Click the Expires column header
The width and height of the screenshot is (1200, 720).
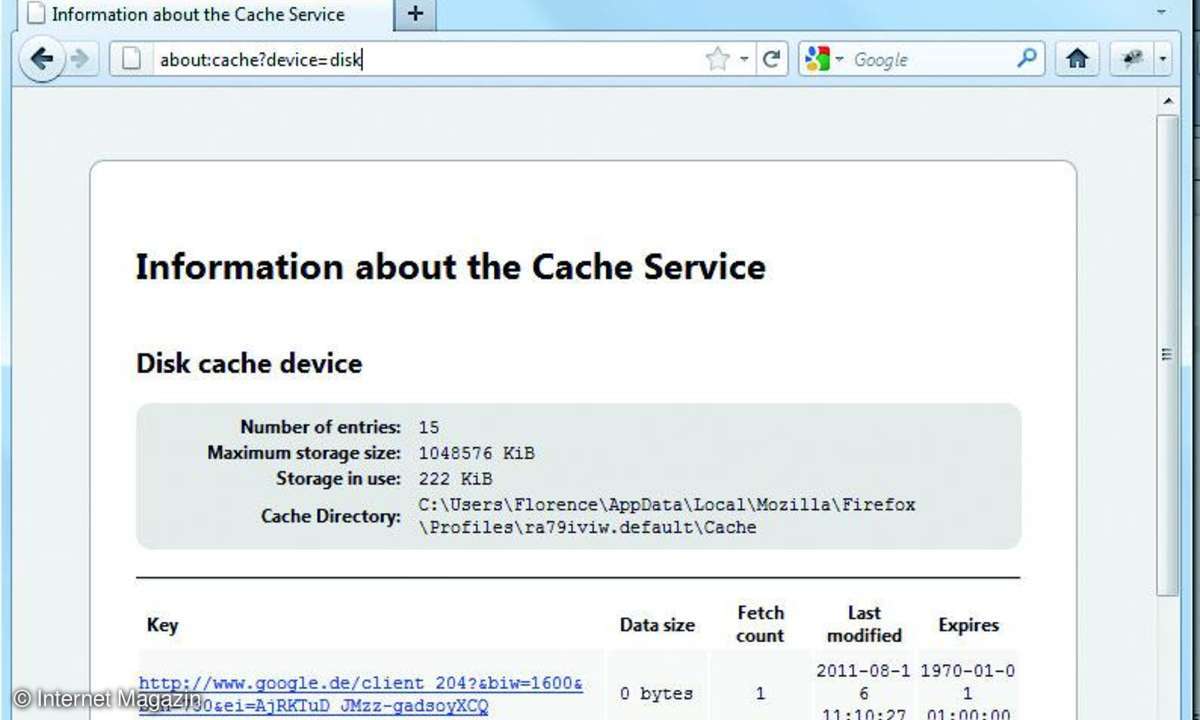[968, 625]
